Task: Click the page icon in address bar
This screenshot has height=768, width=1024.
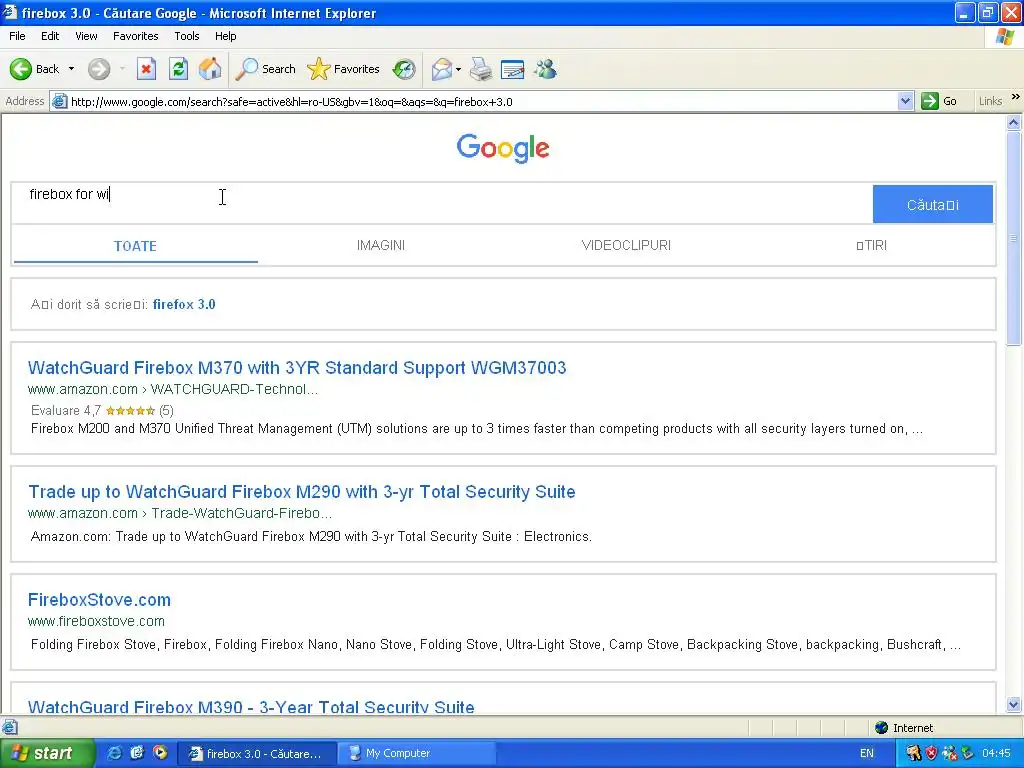Action: [59, 102]
